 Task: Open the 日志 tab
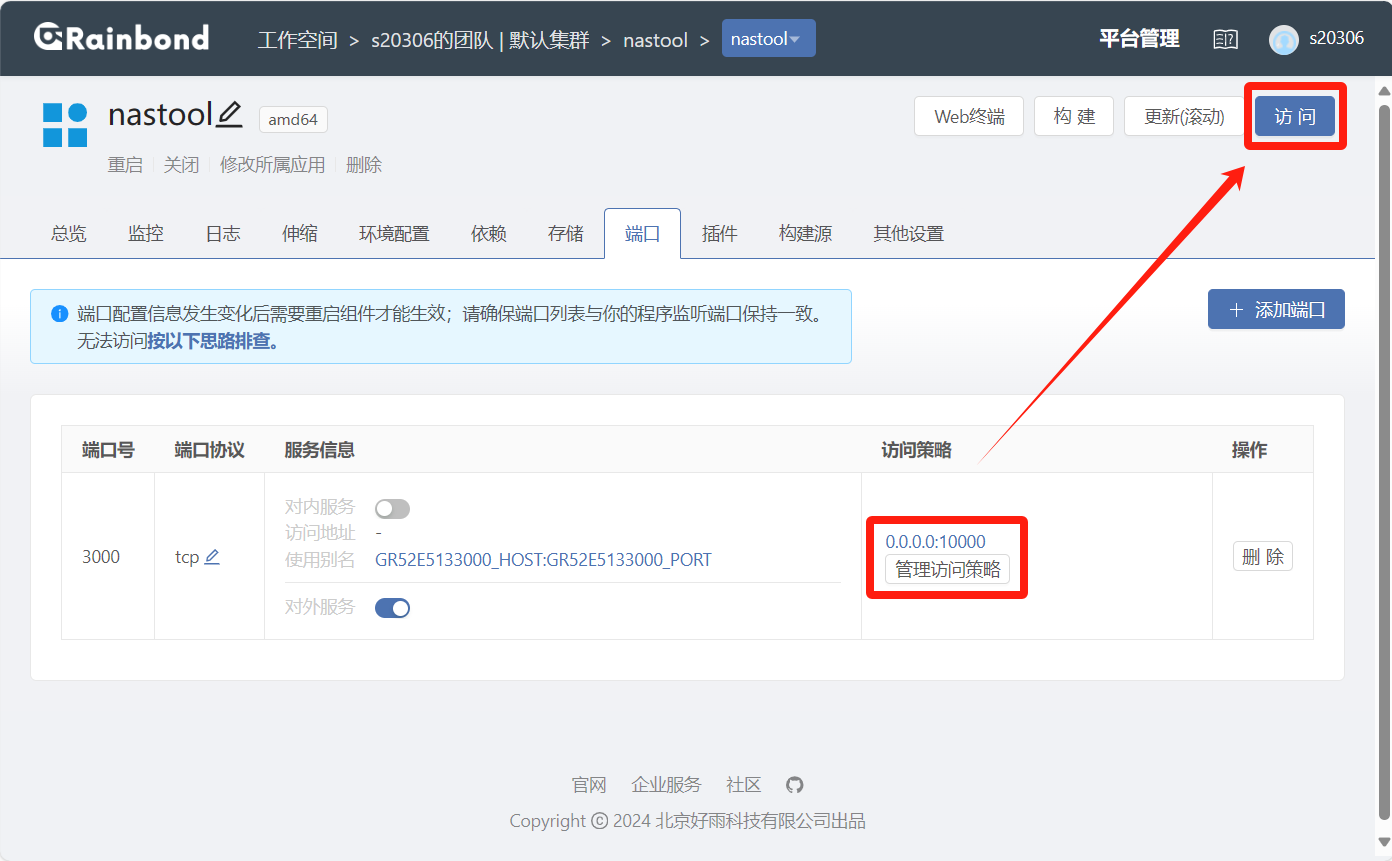(x=223, y=234)
